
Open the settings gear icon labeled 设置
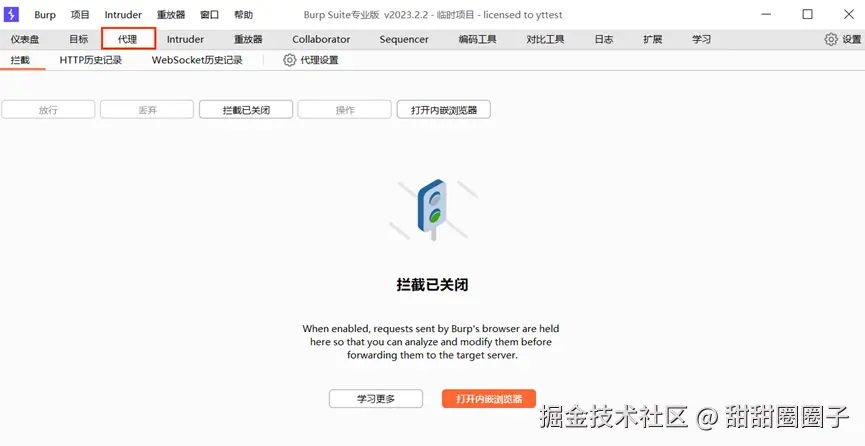(842, 39)
